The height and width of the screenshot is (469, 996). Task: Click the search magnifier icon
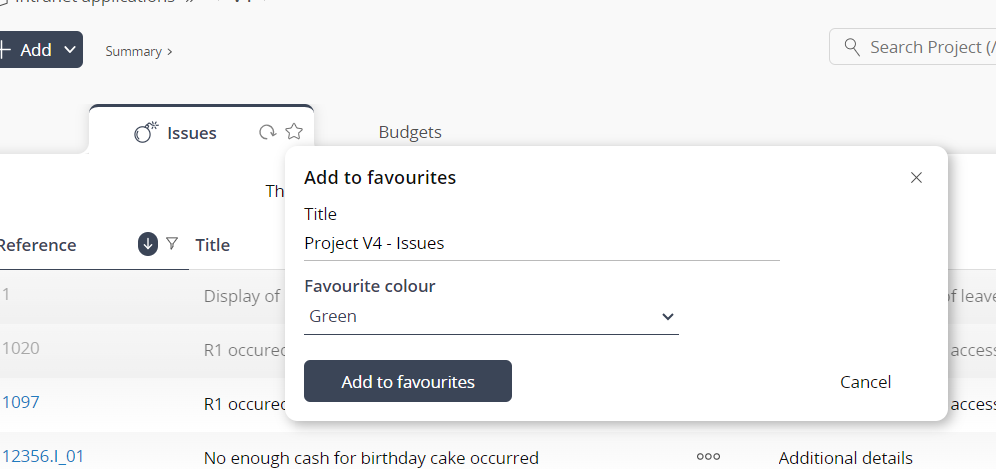coord(852,47)
